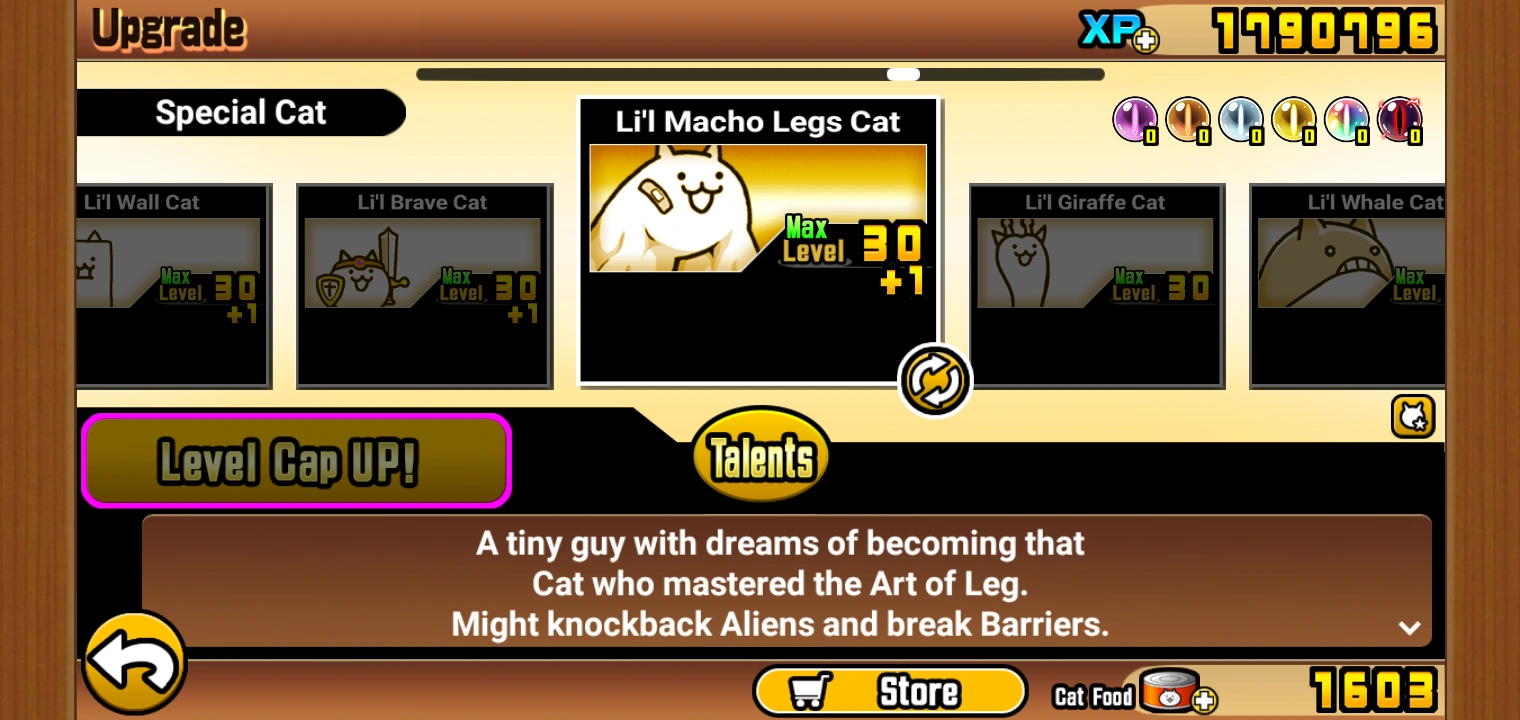
Task: Expand description with the down chevron
Action: click(1409, 628)
